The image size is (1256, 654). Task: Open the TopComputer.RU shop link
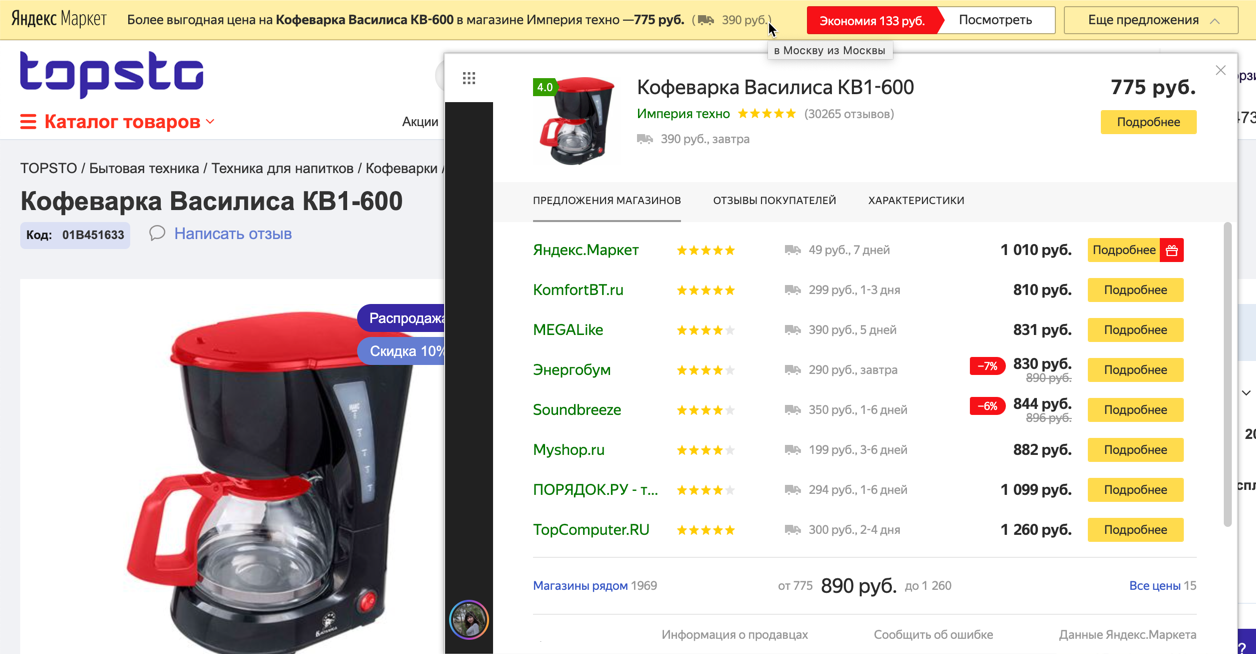tap(591, 530)
